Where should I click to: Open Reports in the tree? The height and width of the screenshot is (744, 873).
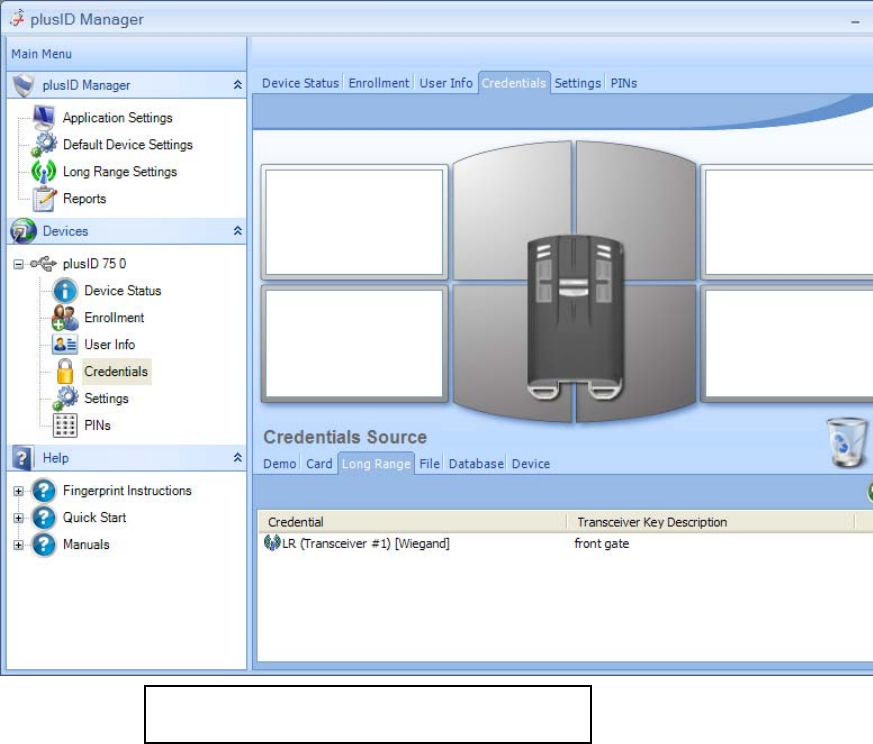[x=84, y=199]
